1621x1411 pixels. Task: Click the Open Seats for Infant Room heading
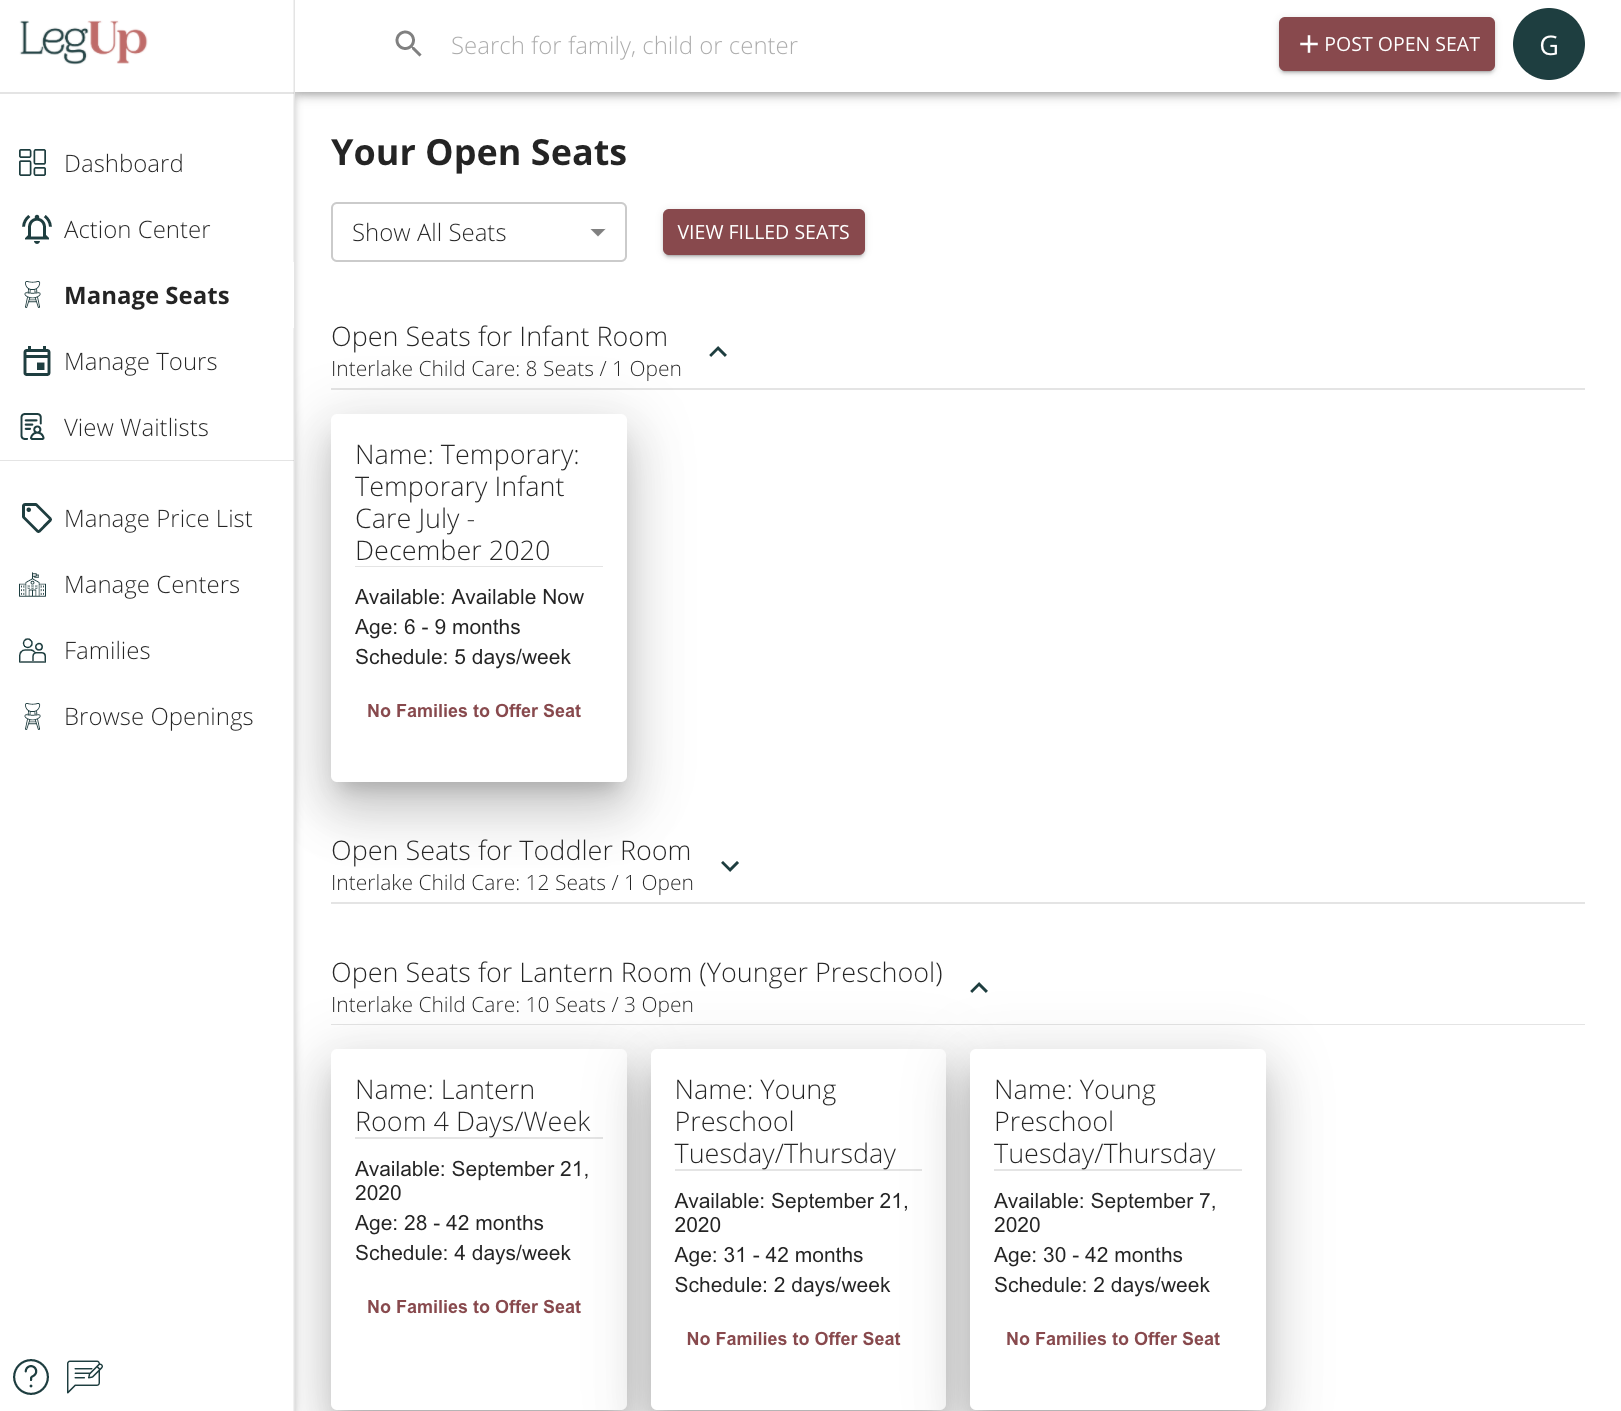pyautogui.click(x=499, y=337)
